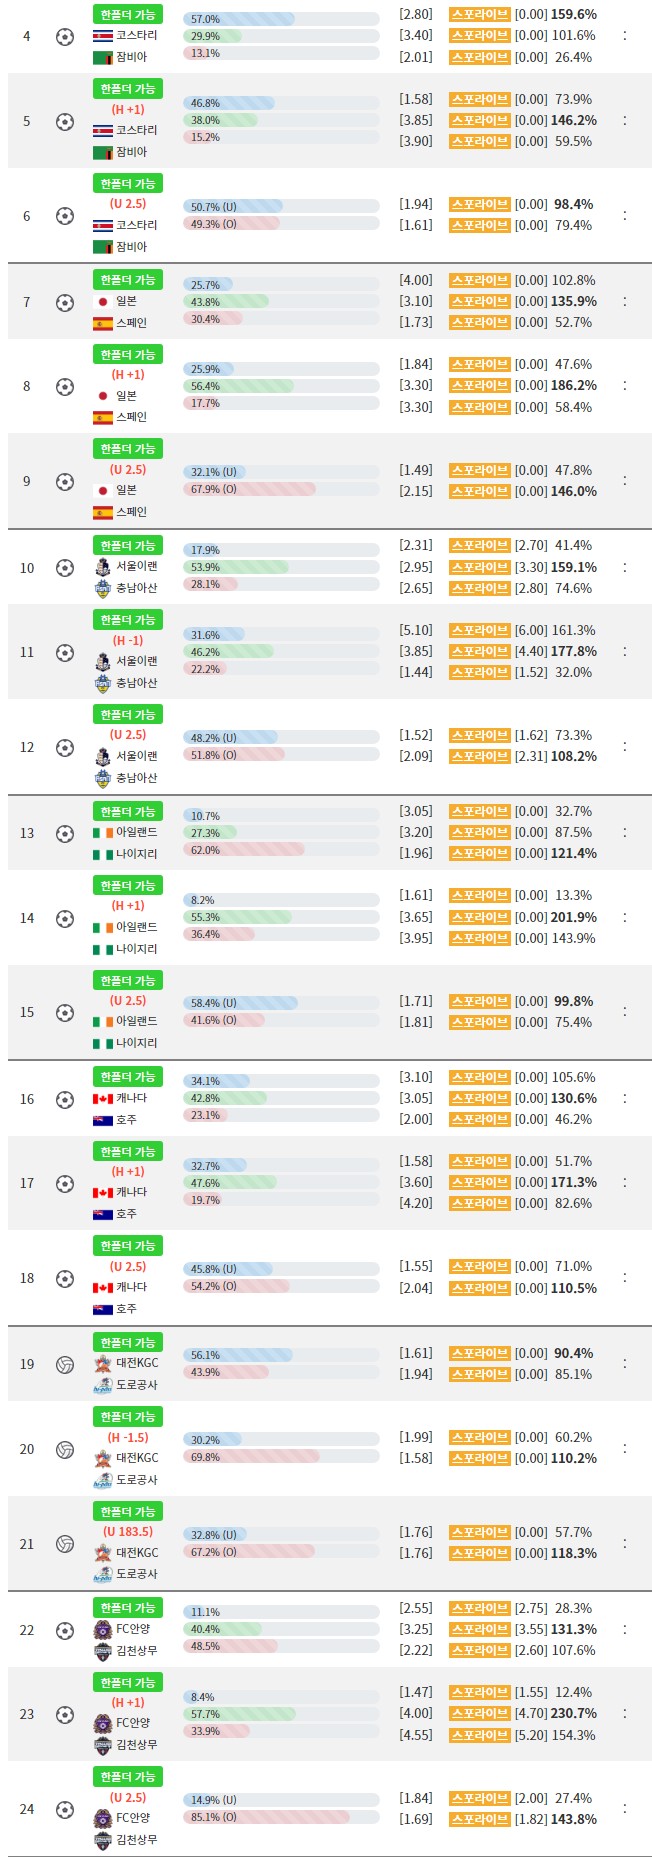This screenshot has width=652, height=1857.
Task: Click the 69.8% bar in row 20
Action: point(252,1457)
